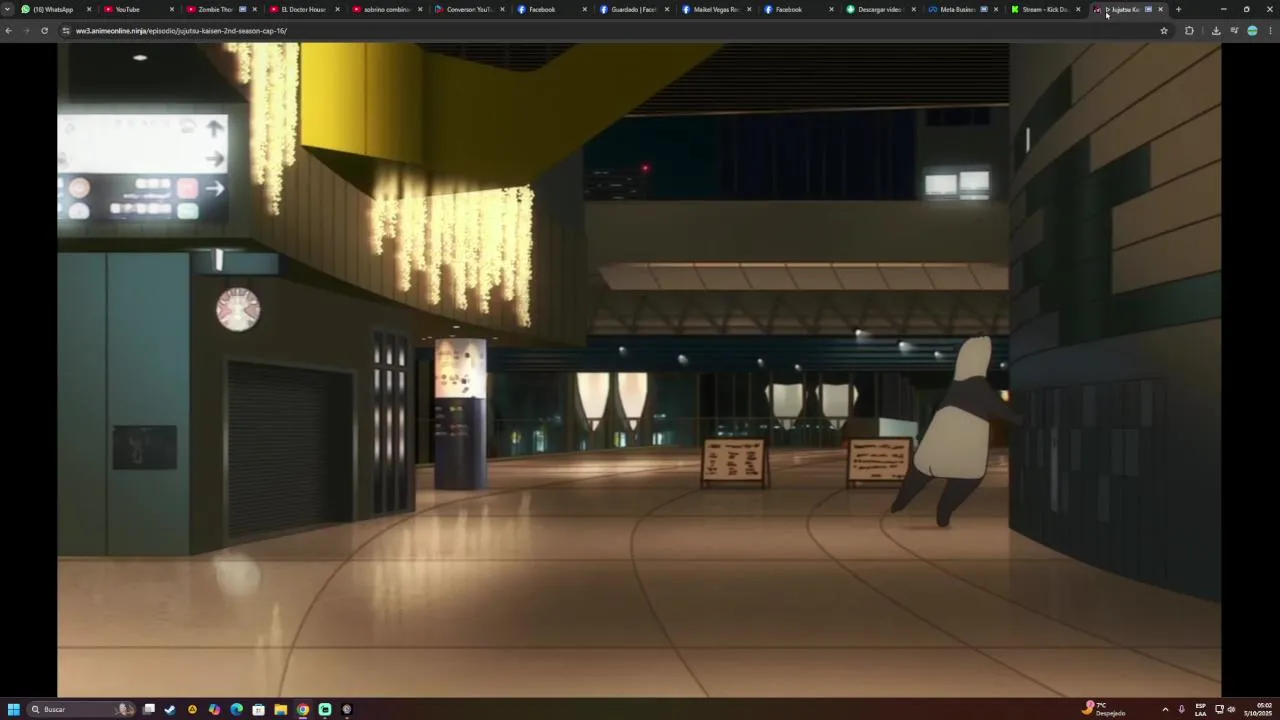Open File Explorer from the taskbar

(x=281, y=709)
